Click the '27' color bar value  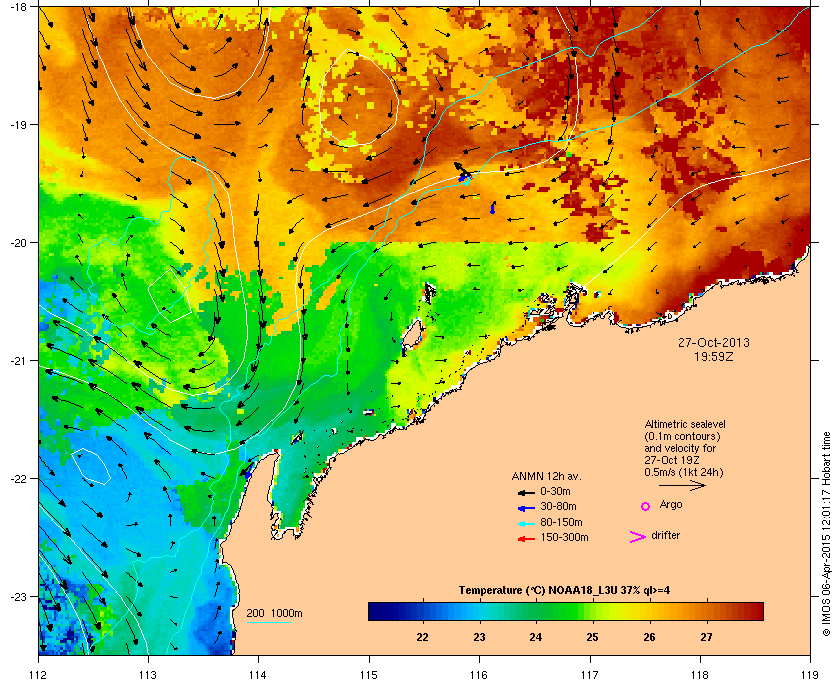coord(706,637)
